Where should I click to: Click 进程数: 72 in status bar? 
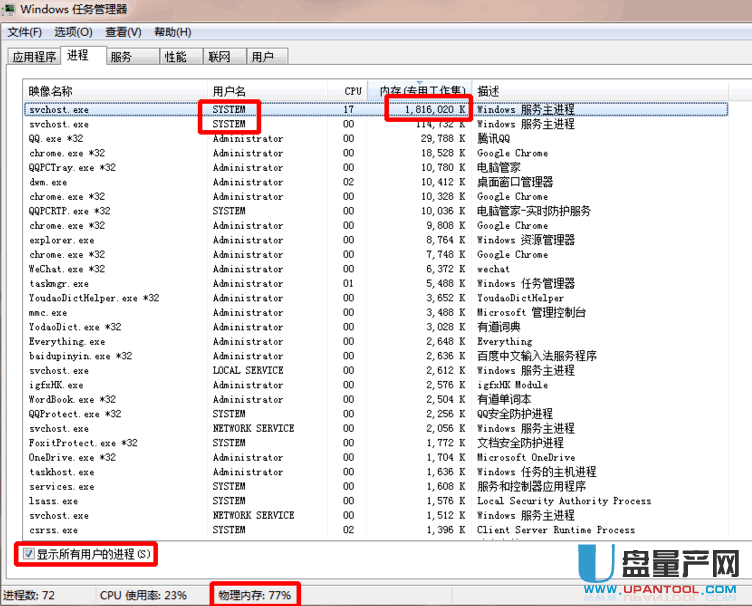29,595
